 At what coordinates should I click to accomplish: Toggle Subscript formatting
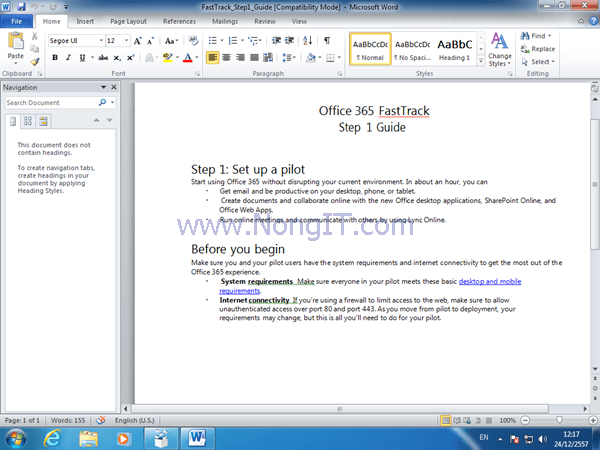pos(117,58)
